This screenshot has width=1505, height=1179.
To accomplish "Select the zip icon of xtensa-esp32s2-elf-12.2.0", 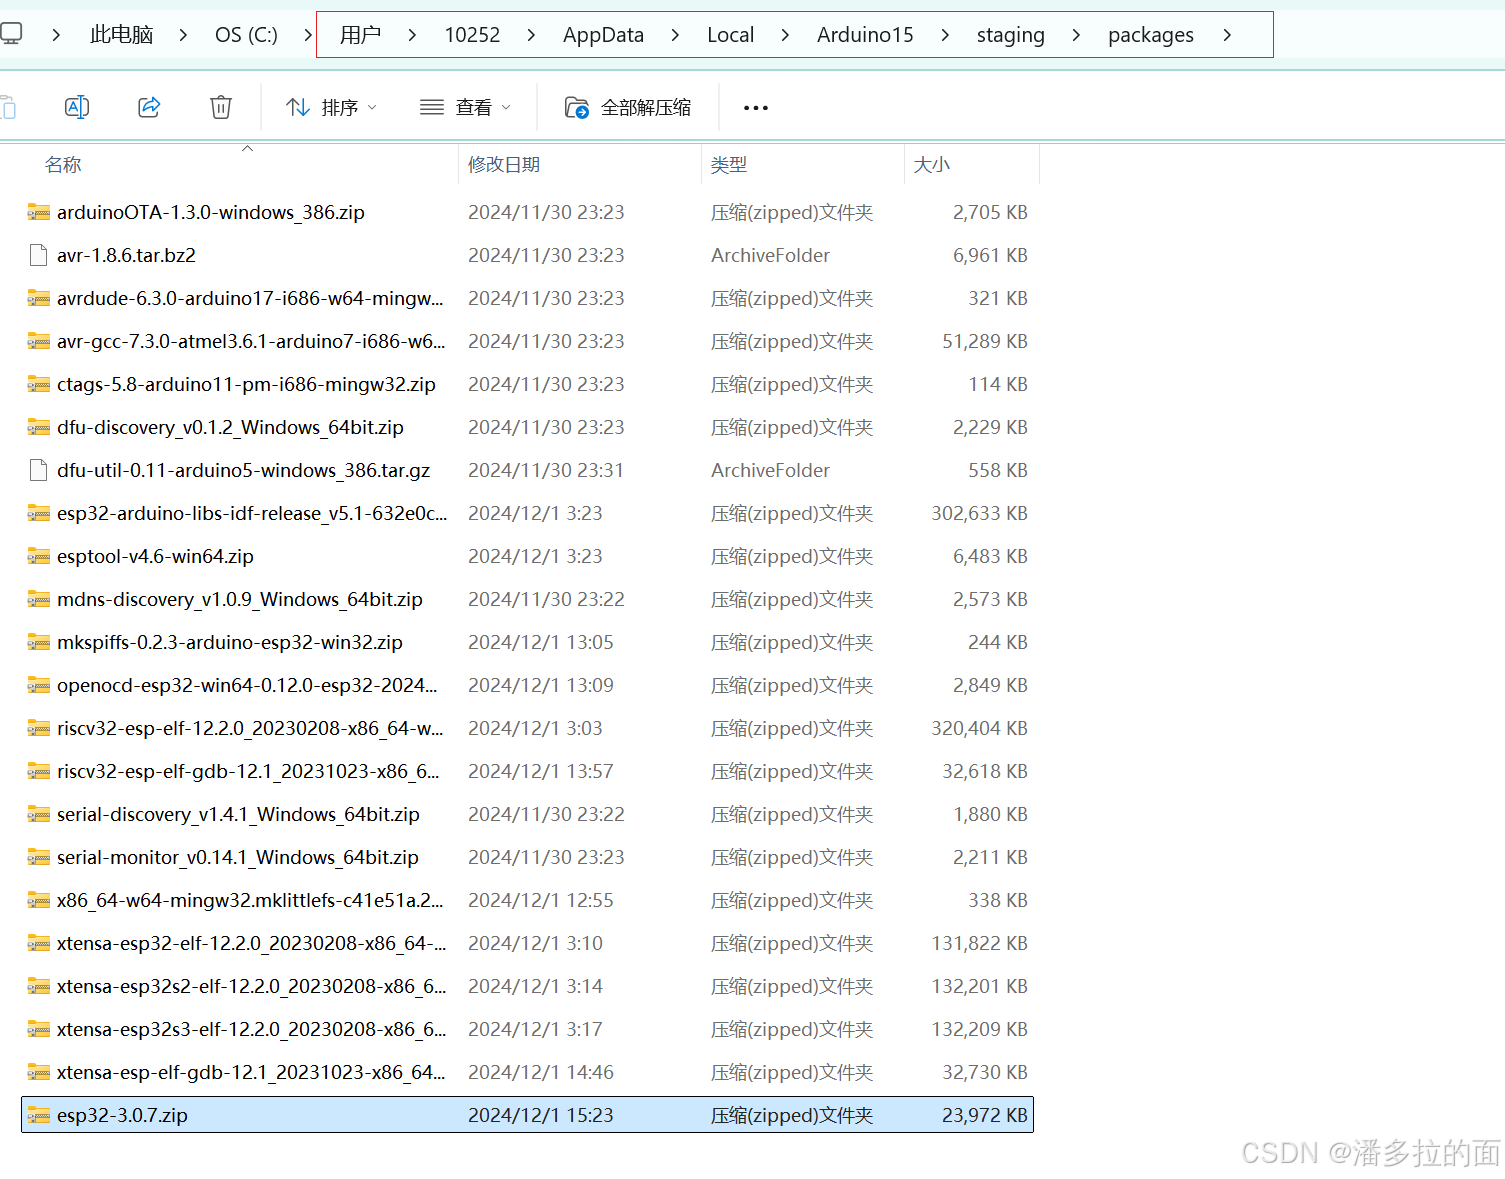I will (39, 986).
